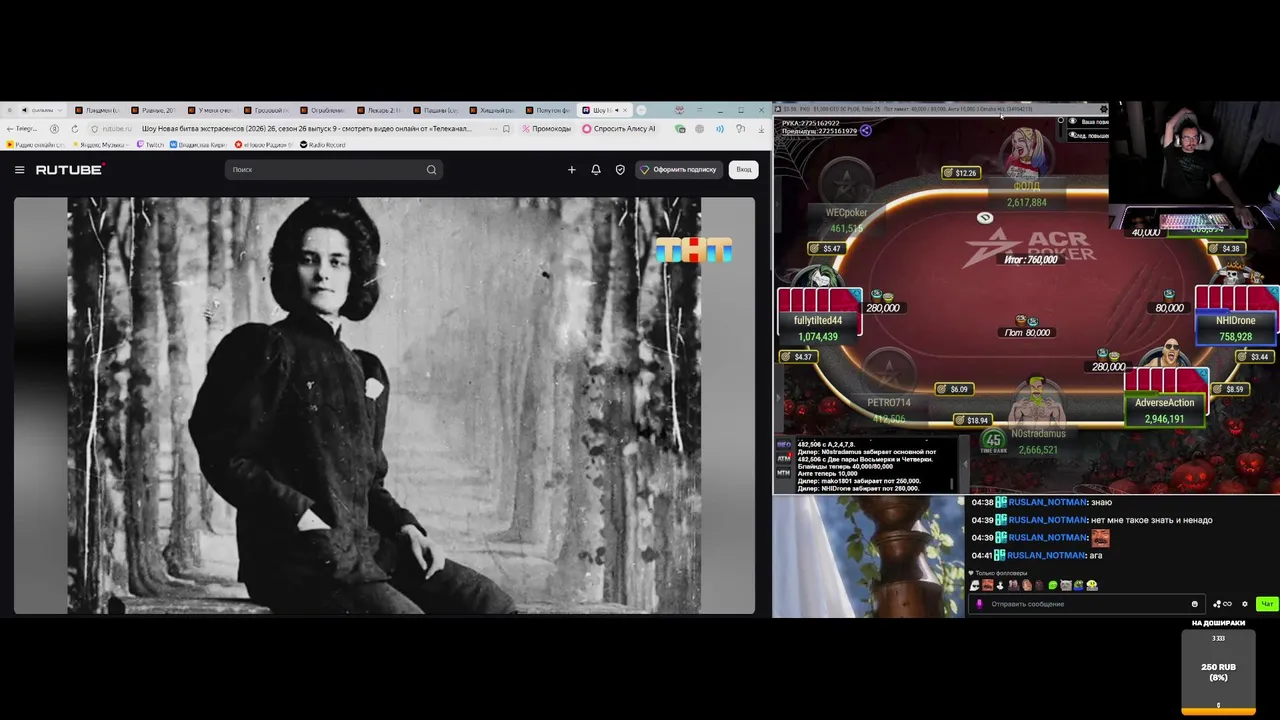Open chat settings gear icon
This screenshot has width=1280, height=720.
tap(1245, 604)
